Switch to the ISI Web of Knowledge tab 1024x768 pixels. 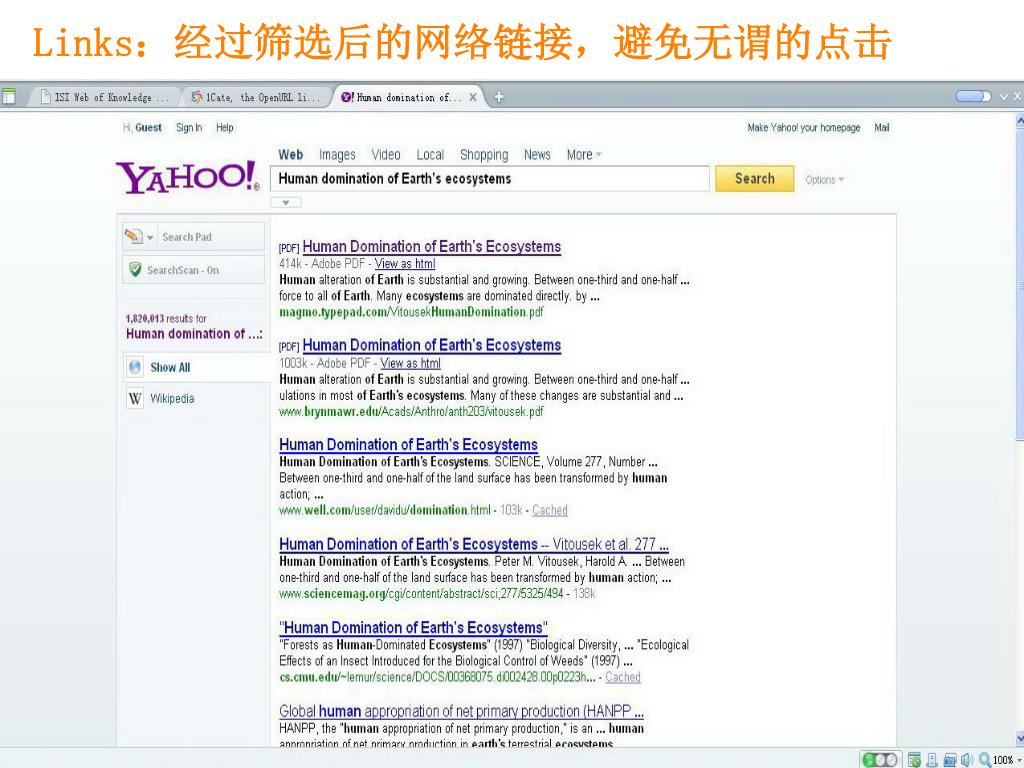[x=104, y=97]
